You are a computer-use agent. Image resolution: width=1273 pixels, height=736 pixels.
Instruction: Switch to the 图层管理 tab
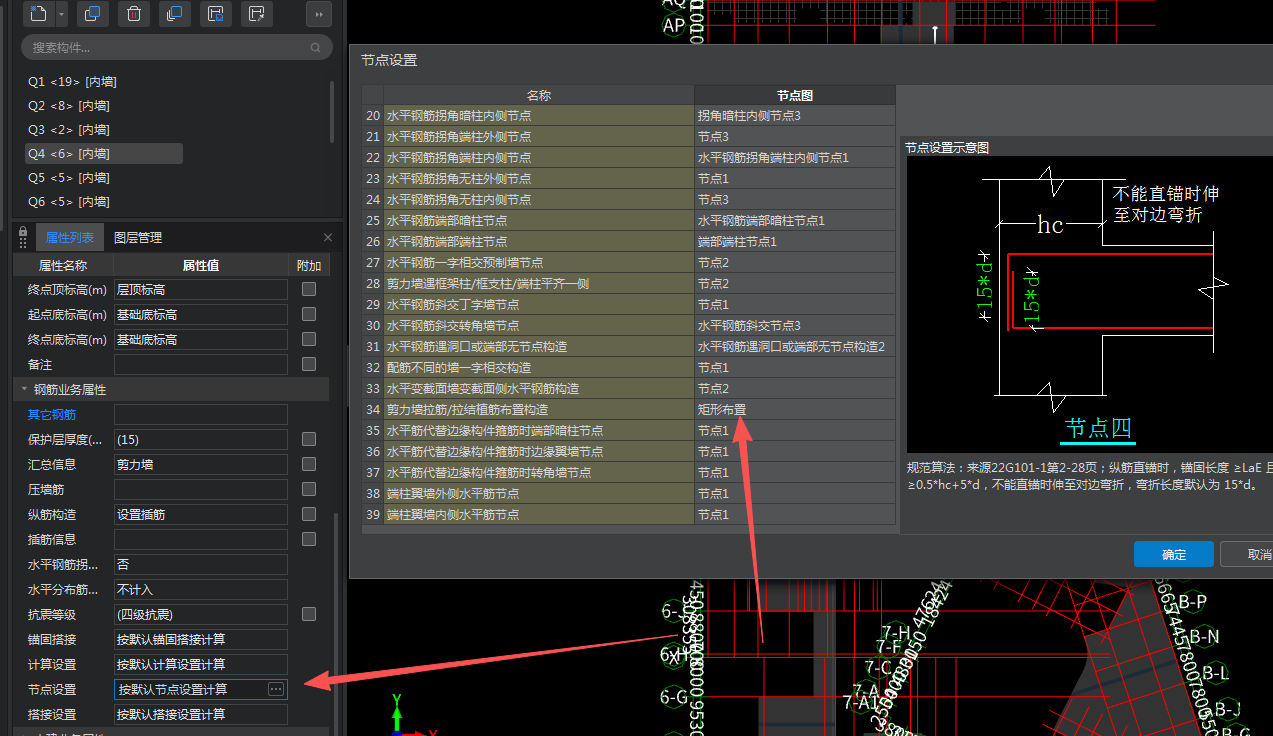pyautogui.click(x=138, y=238)
